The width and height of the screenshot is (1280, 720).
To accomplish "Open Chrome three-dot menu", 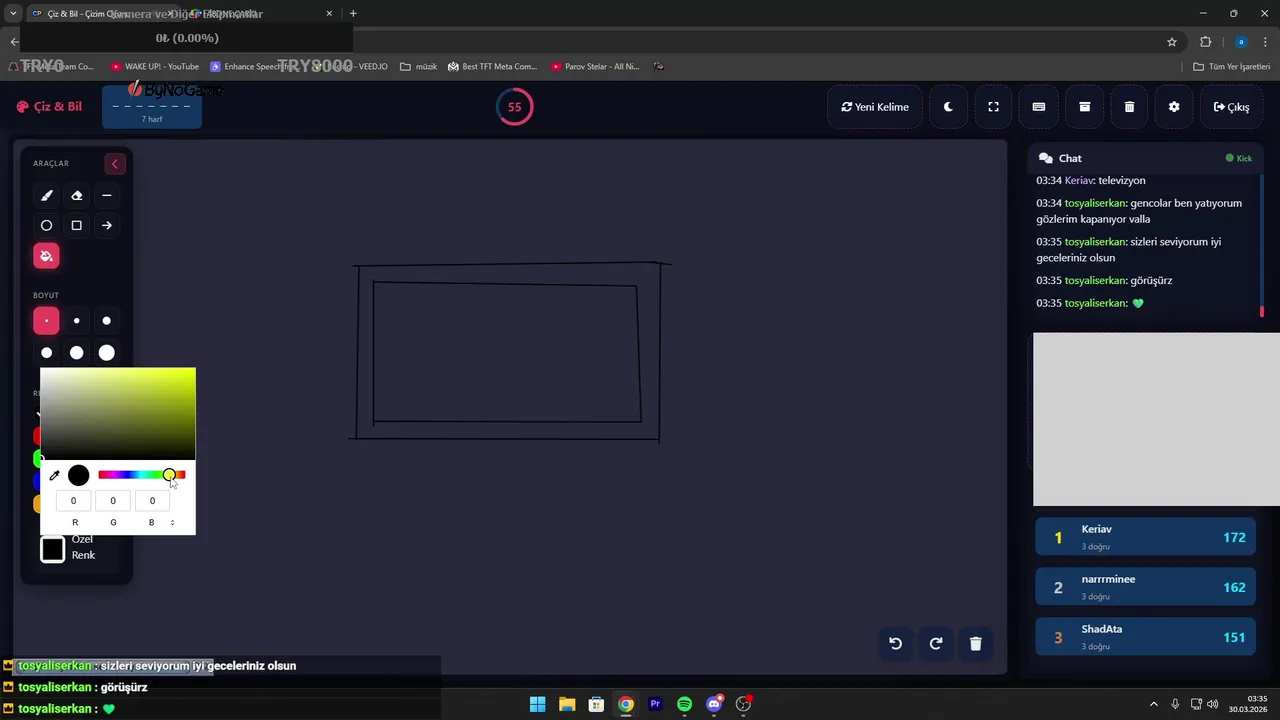I will tap(1265, 42).
